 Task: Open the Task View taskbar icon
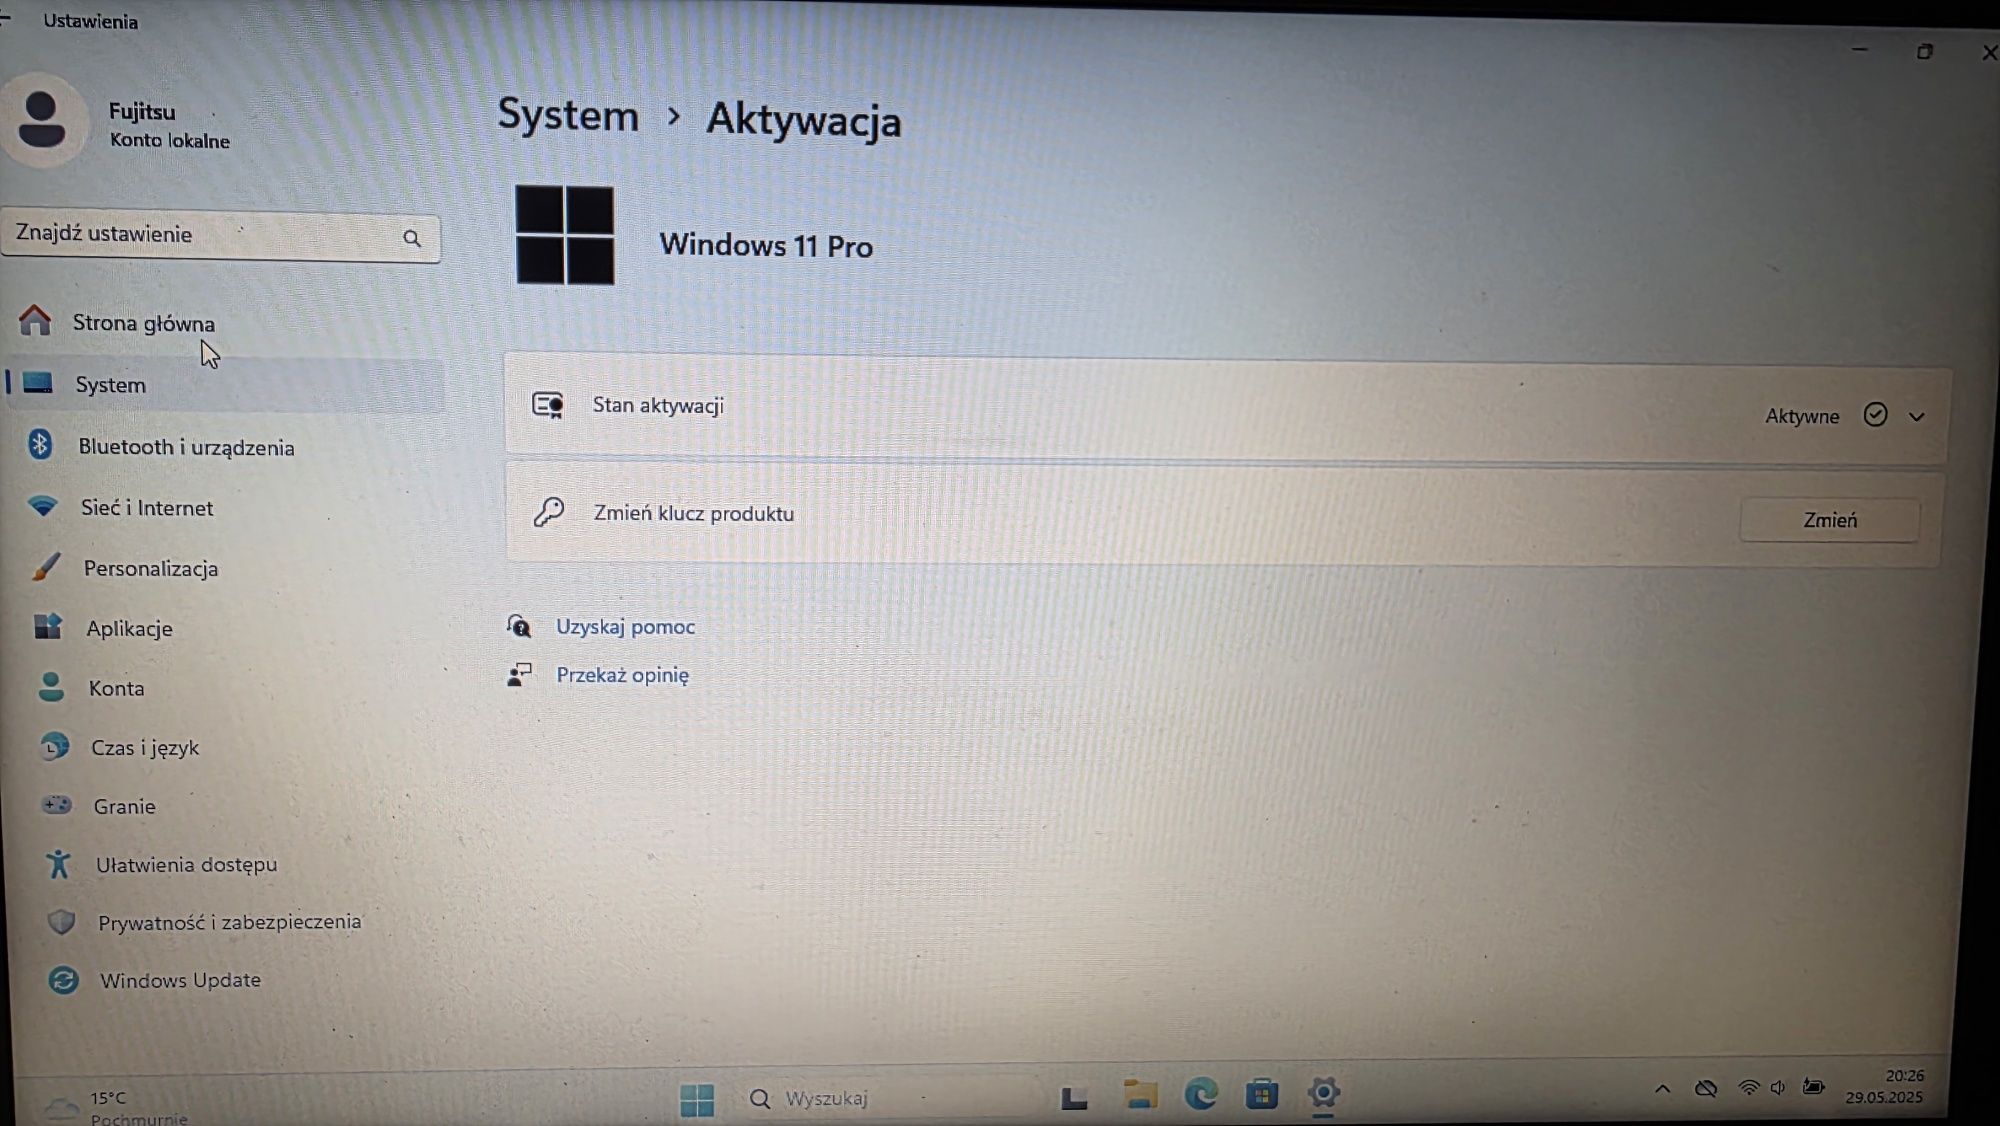tap(1074, 1098)
